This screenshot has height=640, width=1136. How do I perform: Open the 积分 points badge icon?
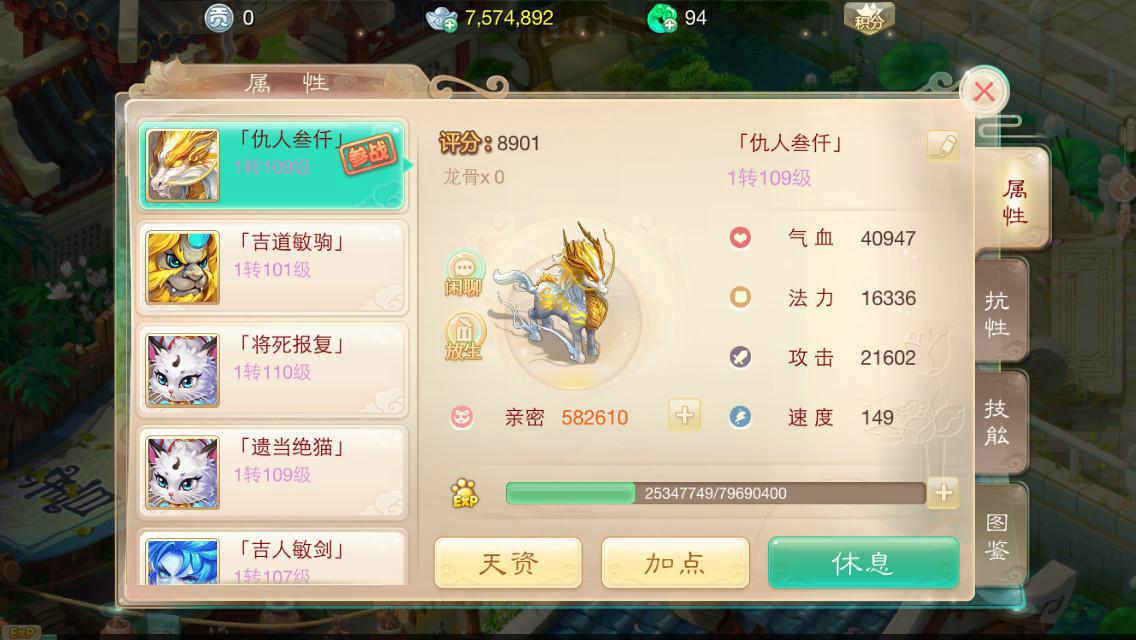coord(869,18)
